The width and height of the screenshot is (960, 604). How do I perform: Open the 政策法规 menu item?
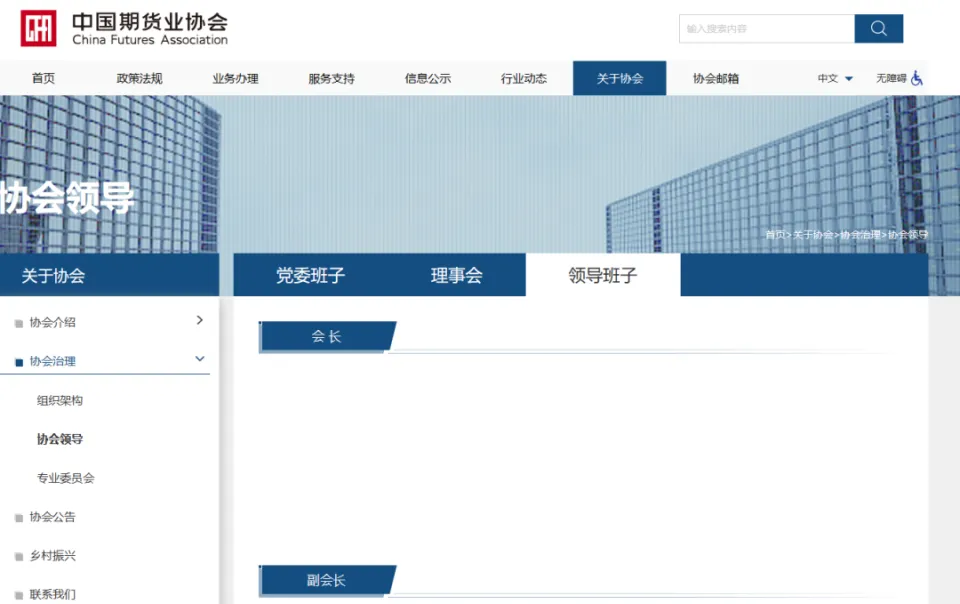point(139,78)
